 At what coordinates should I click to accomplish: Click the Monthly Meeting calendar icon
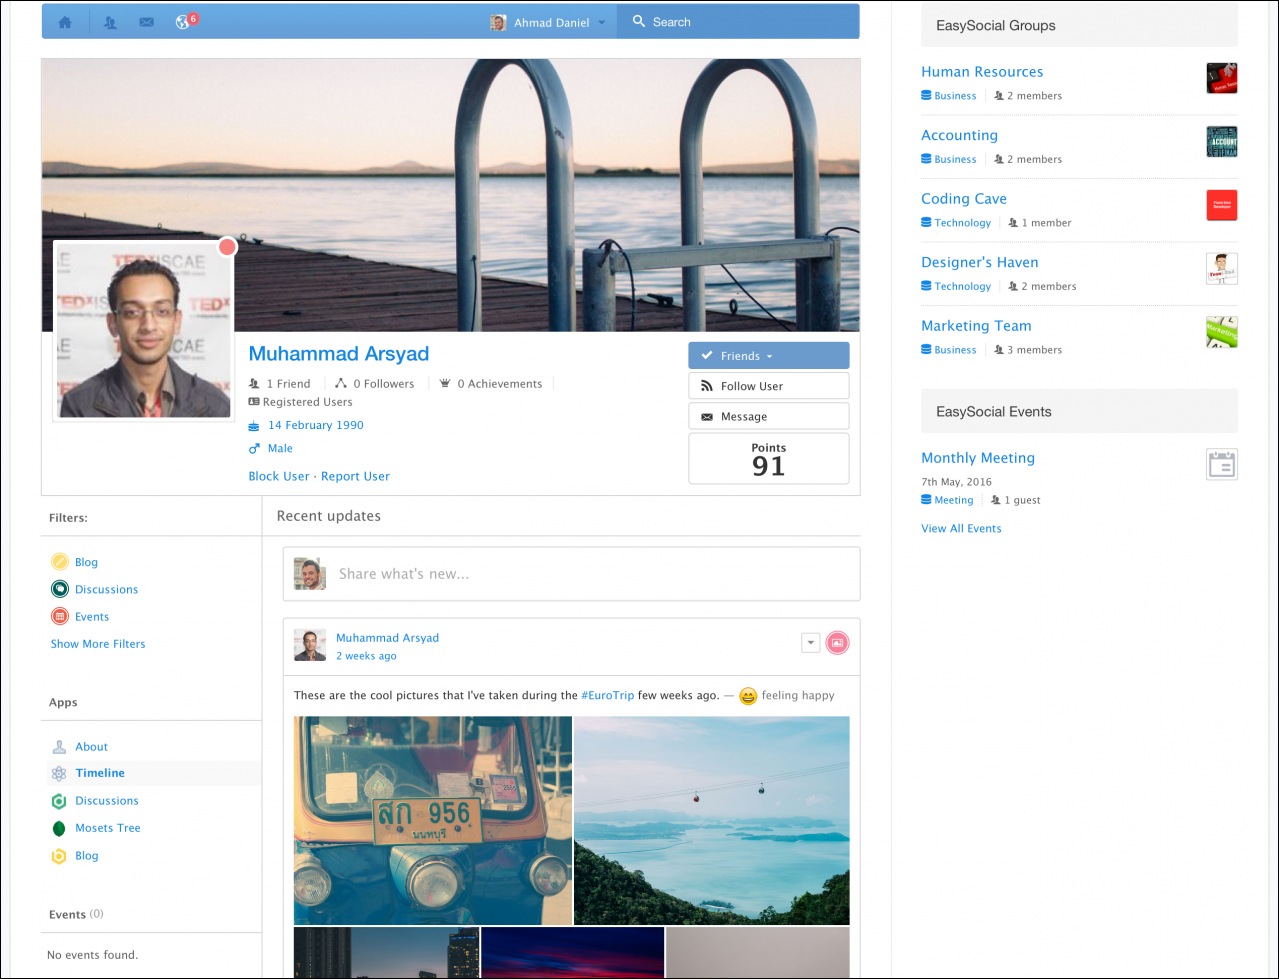point(1221,465)
